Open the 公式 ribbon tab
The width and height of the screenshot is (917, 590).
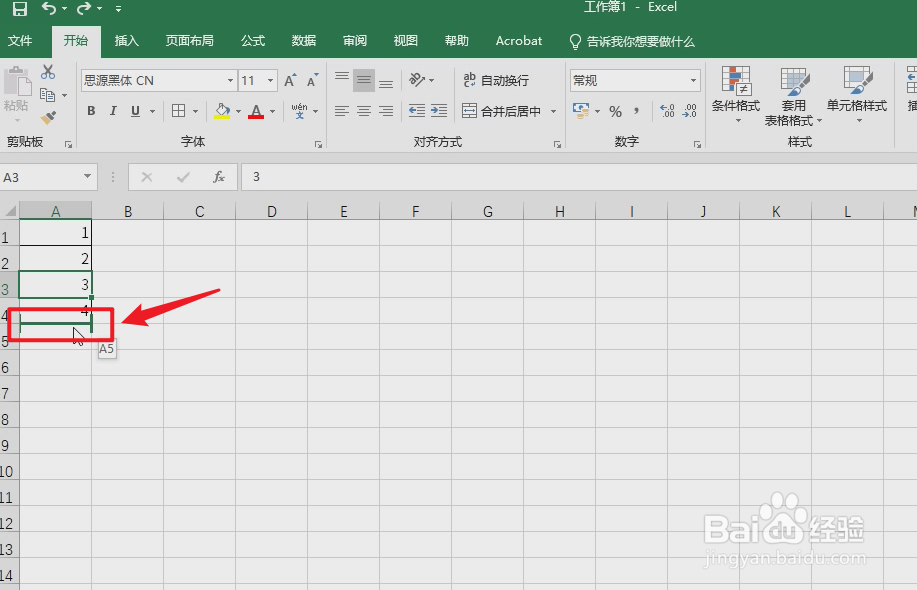click(x=253, y=41)
